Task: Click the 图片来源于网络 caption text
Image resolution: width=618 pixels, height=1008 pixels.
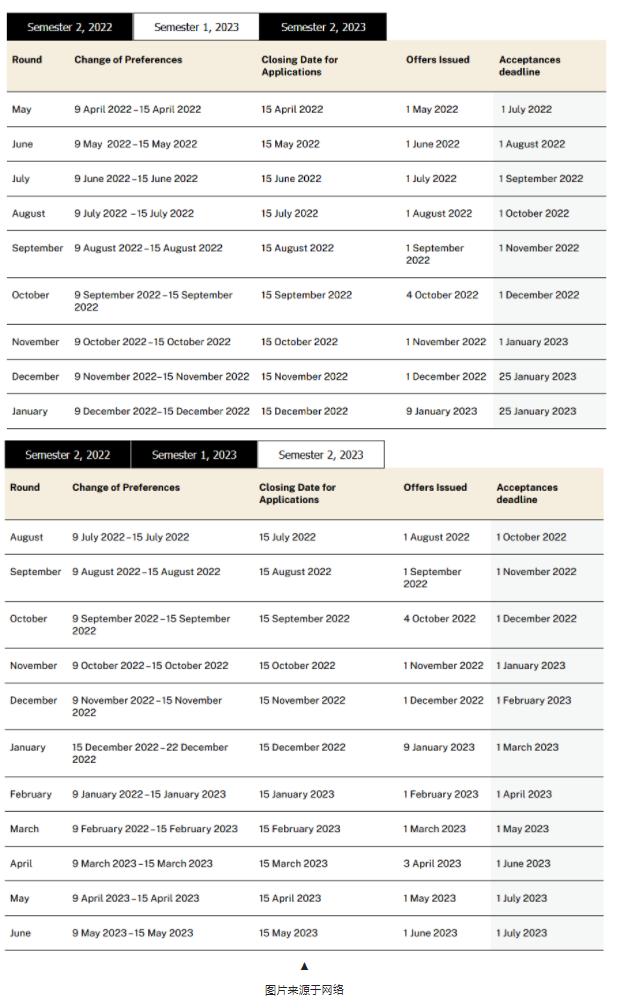Action: [304, 990]
